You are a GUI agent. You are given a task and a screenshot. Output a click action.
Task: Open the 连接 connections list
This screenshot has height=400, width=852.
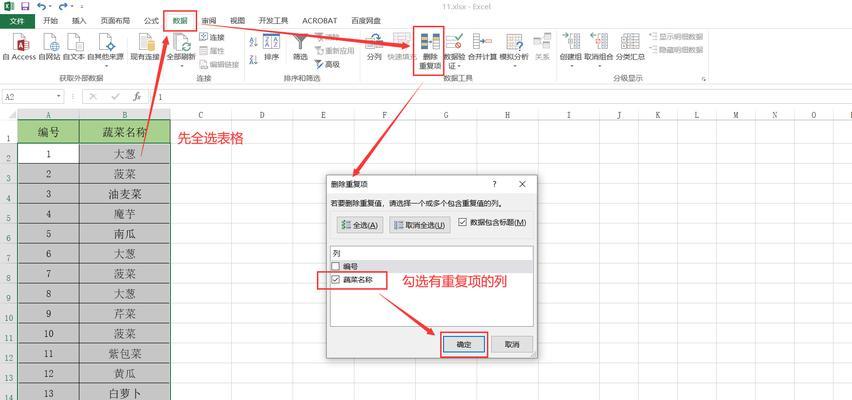(212, 38)
